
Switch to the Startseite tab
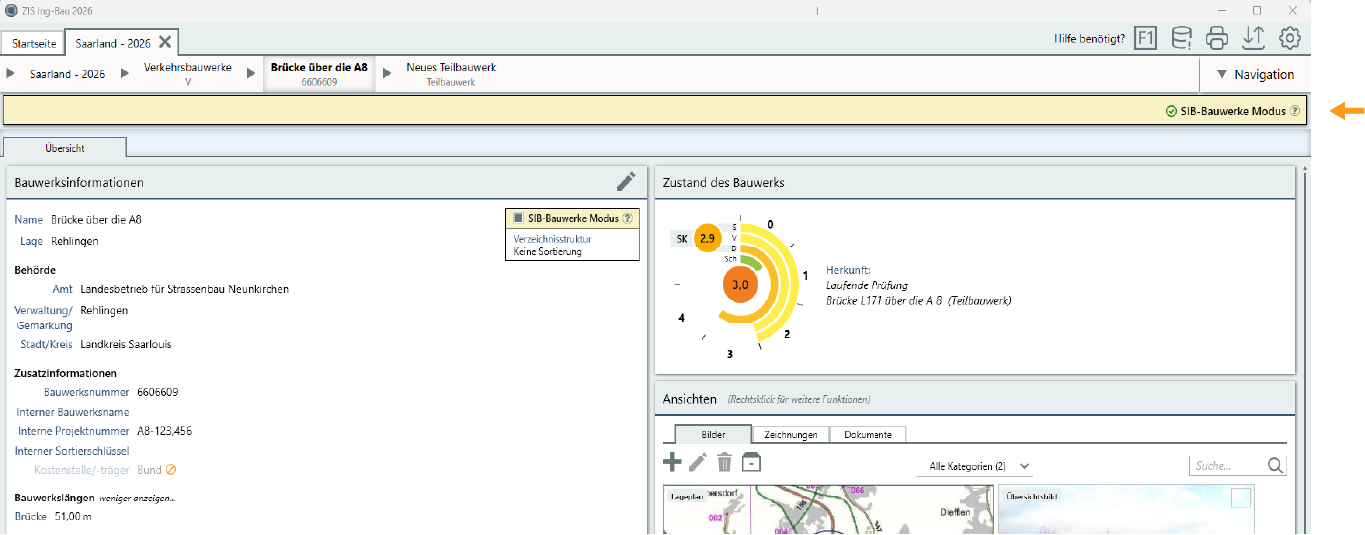(x=34, y=43)
